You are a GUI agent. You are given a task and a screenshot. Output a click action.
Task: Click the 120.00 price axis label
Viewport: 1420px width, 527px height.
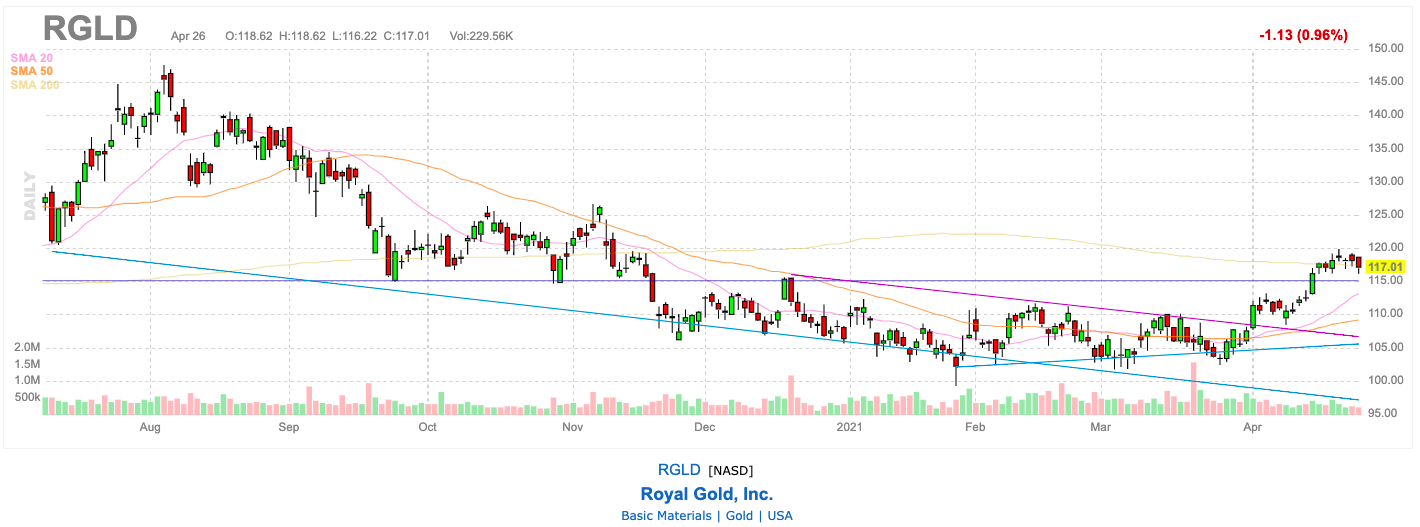1385,248
